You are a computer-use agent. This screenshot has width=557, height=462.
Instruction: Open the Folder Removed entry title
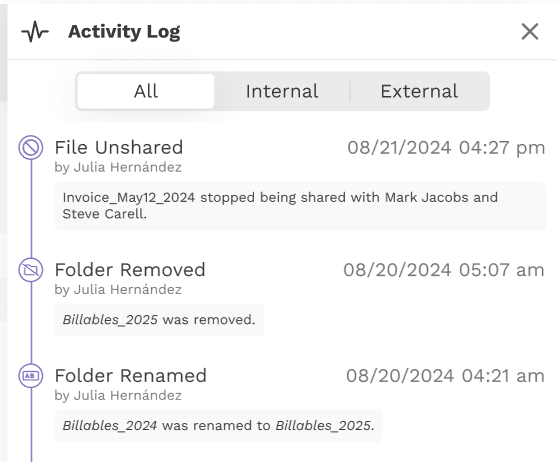click(x=130, y=270)
